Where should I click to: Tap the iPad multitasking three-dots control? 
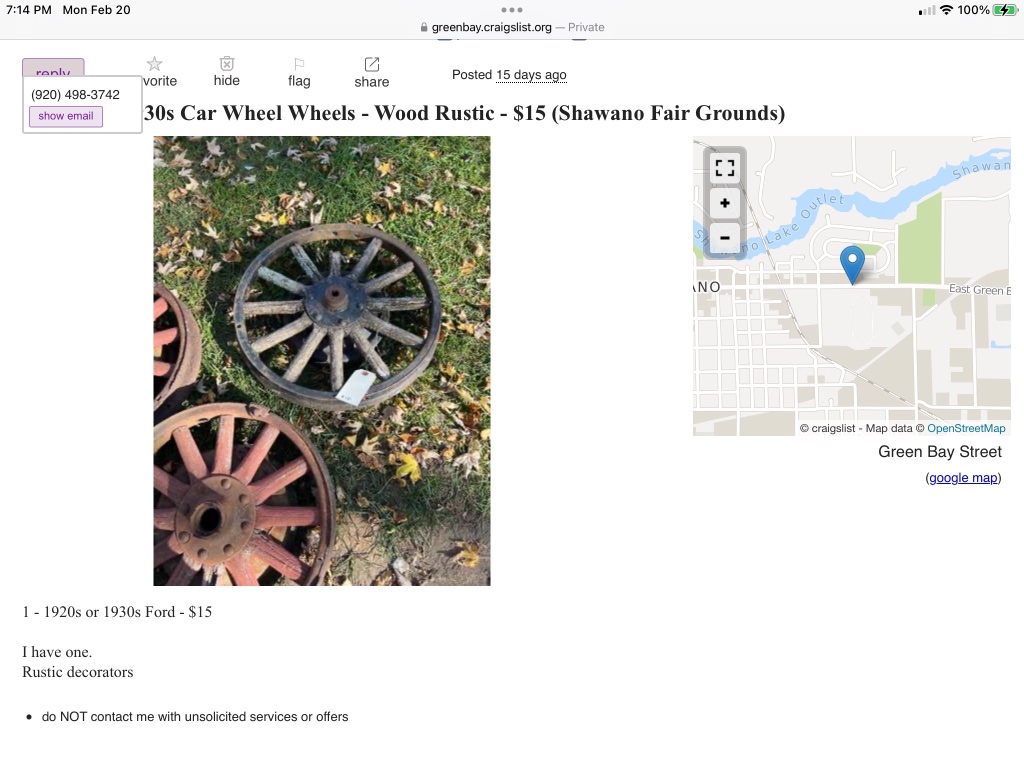click(x=512, y=10)
